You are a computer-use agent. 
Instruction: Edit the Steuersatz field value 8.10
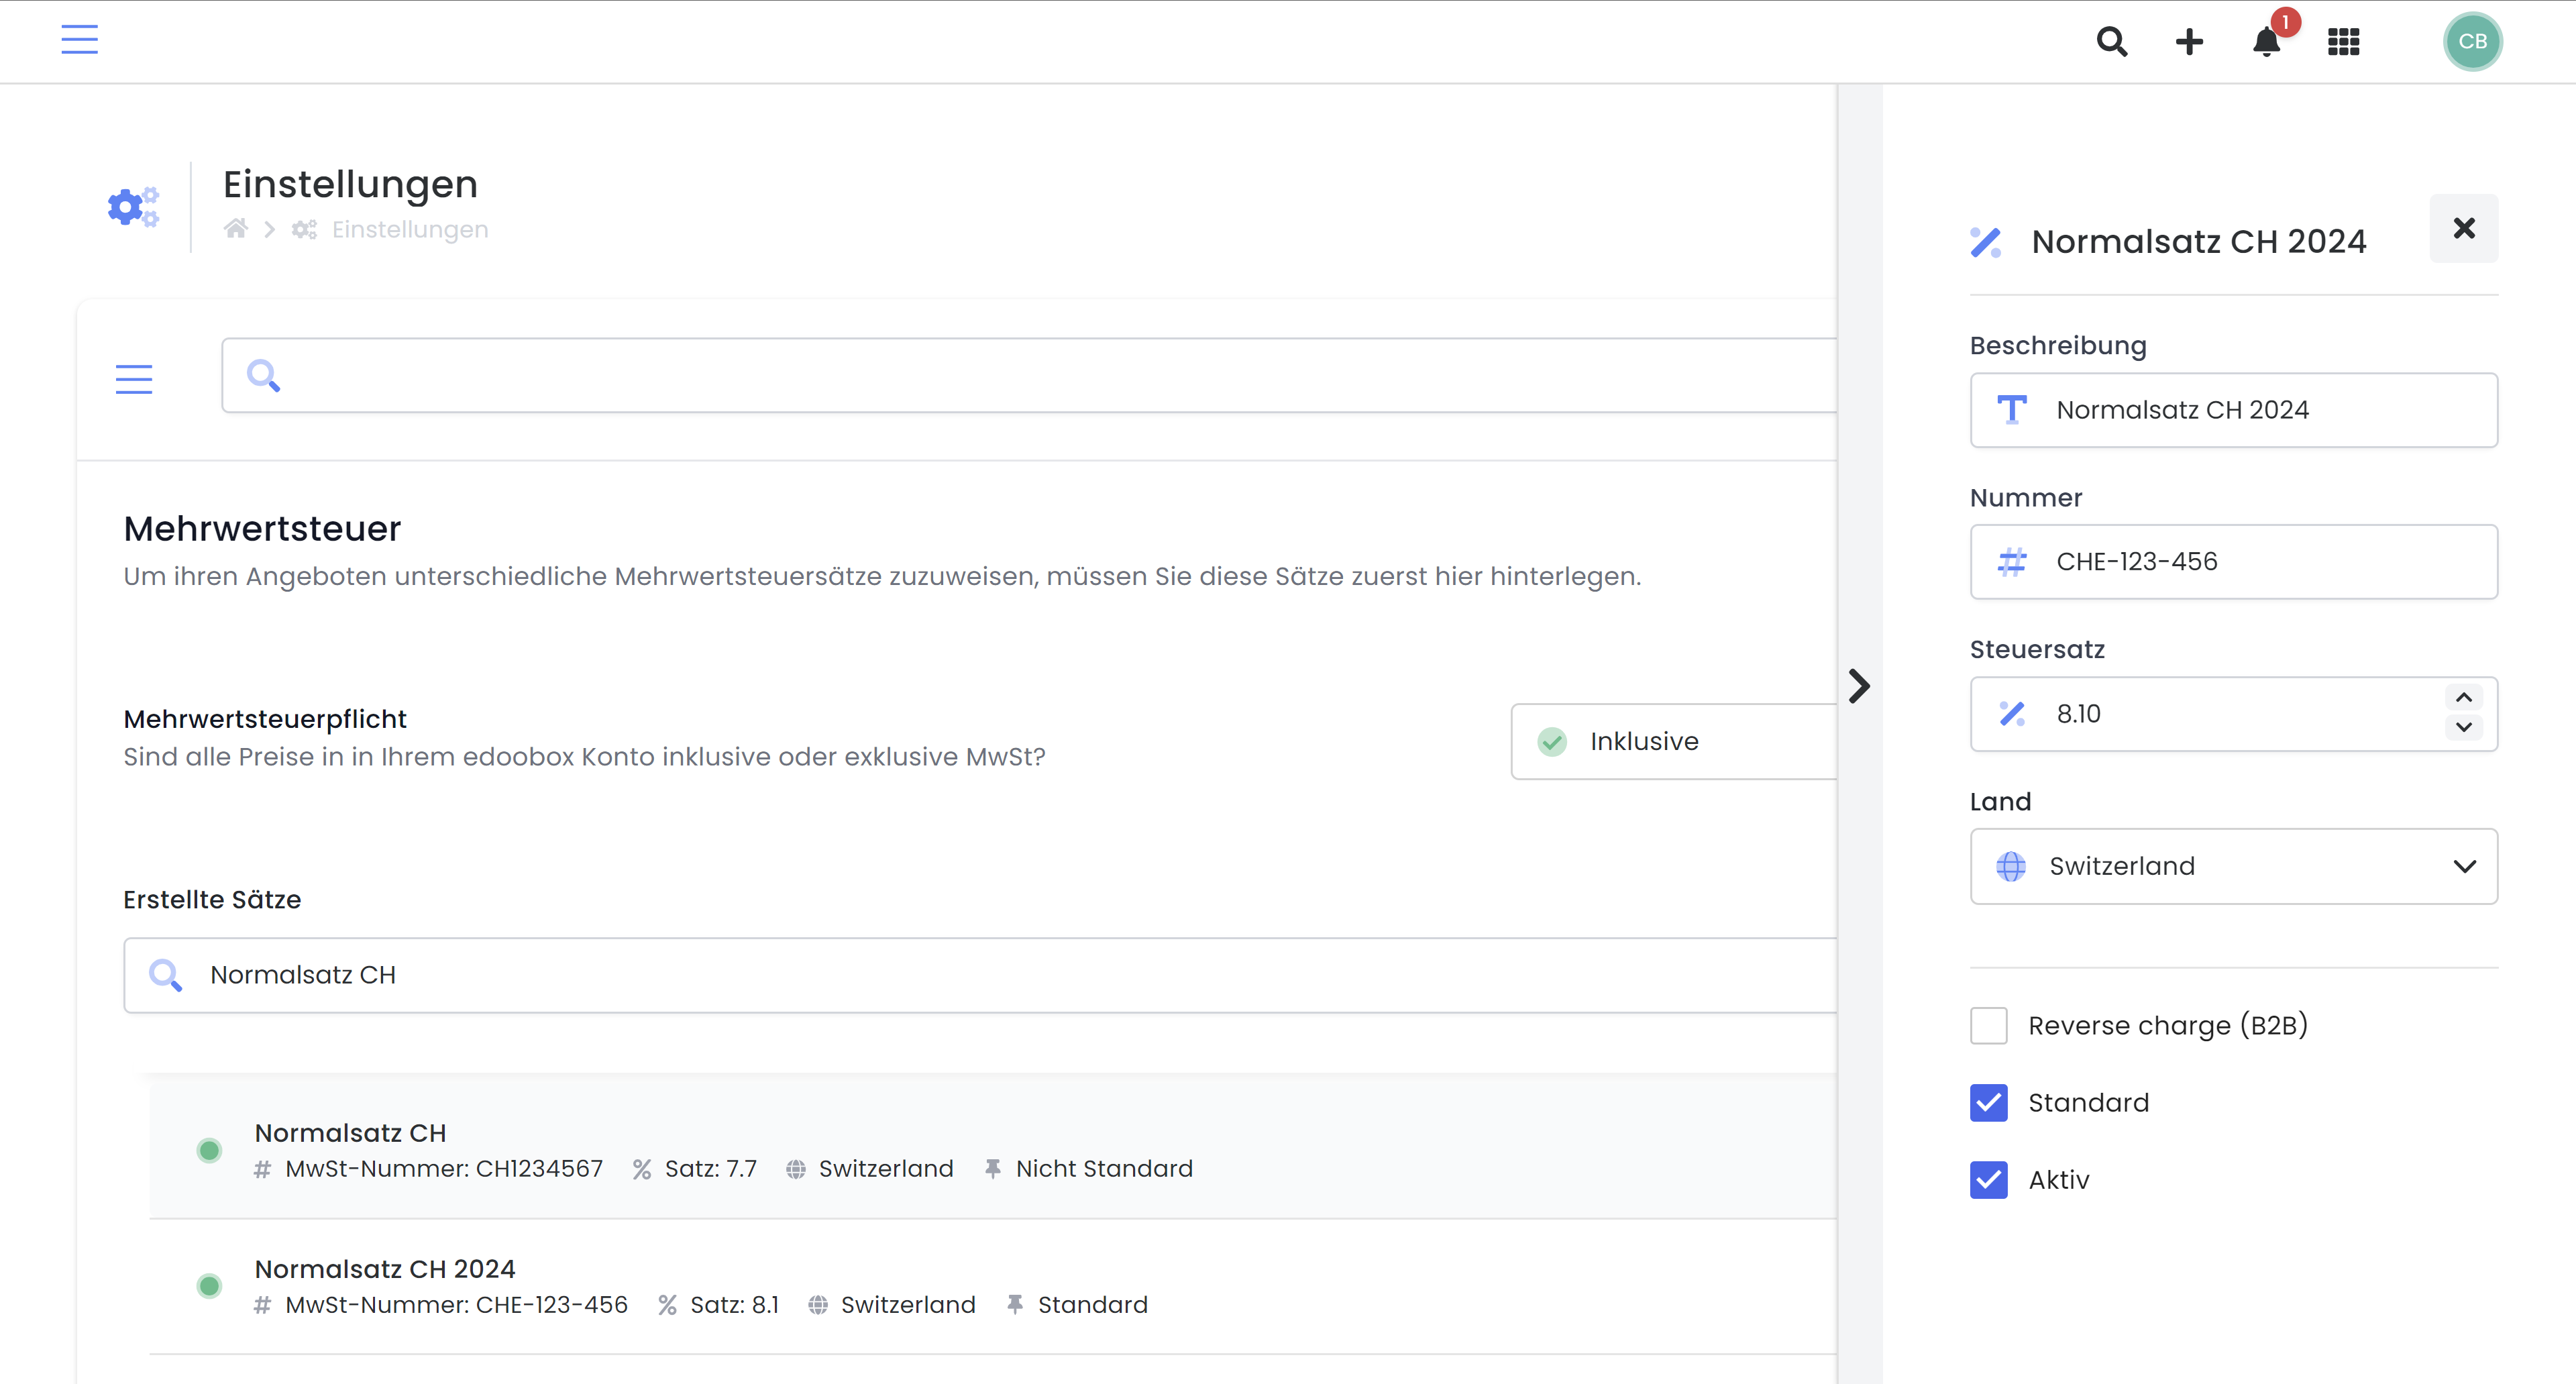pos(2234,714)
